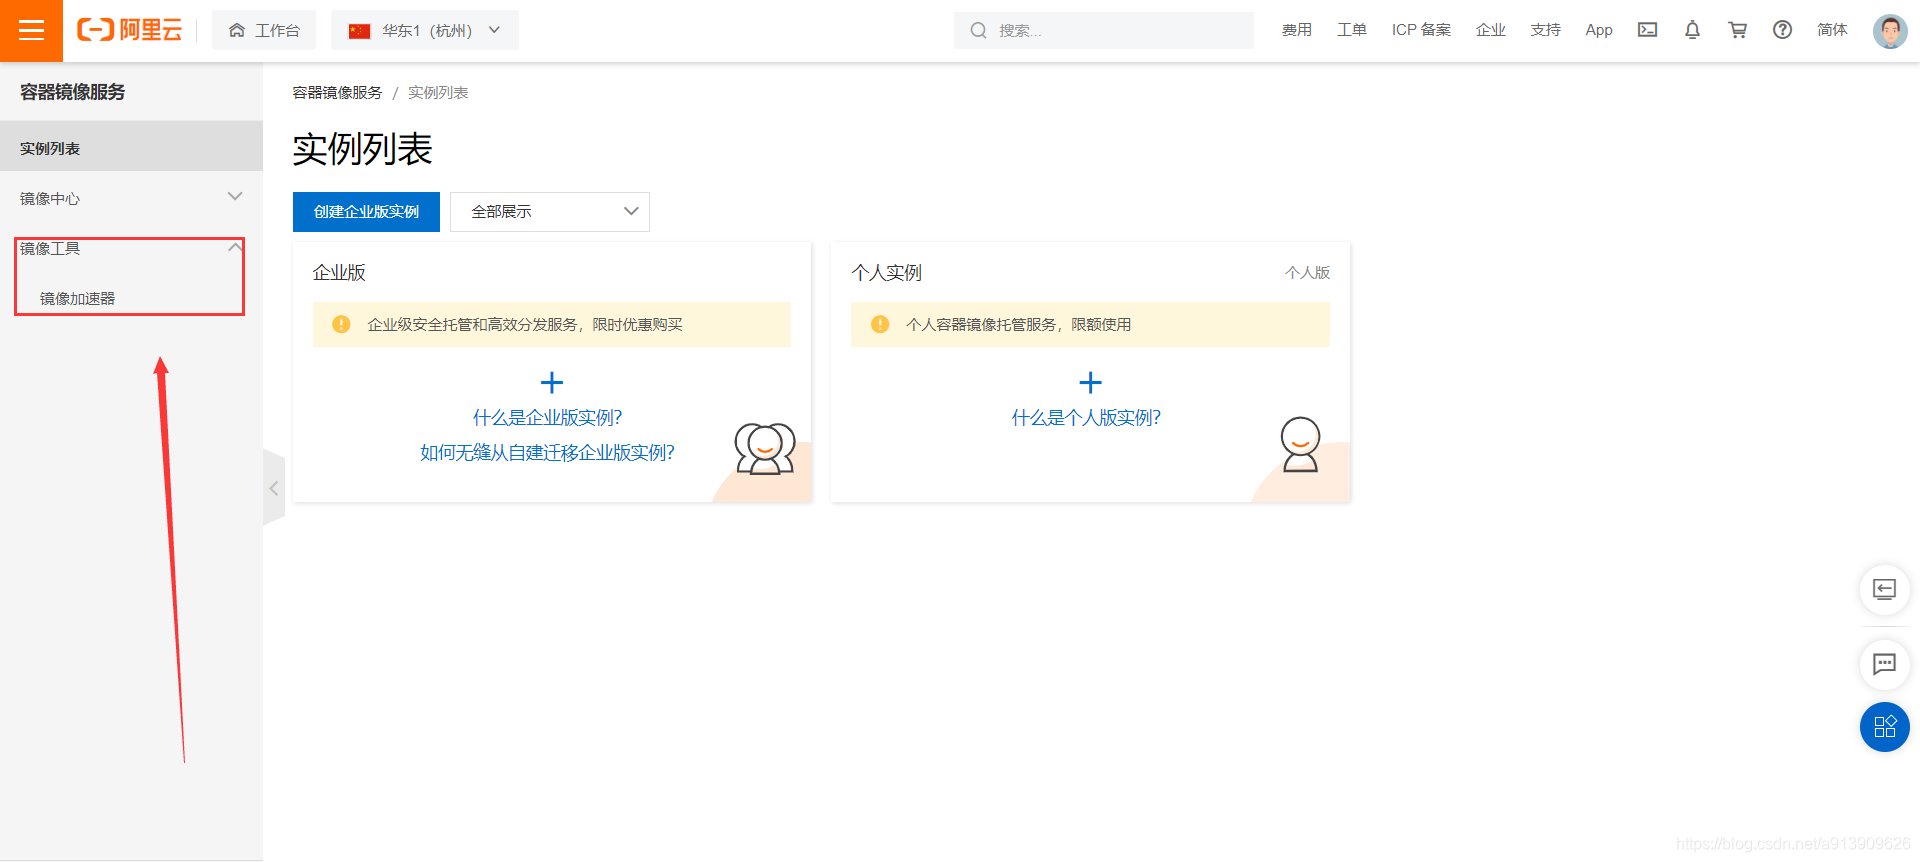Click the warning icon in 企业版 notice

(x=341, y=324)
